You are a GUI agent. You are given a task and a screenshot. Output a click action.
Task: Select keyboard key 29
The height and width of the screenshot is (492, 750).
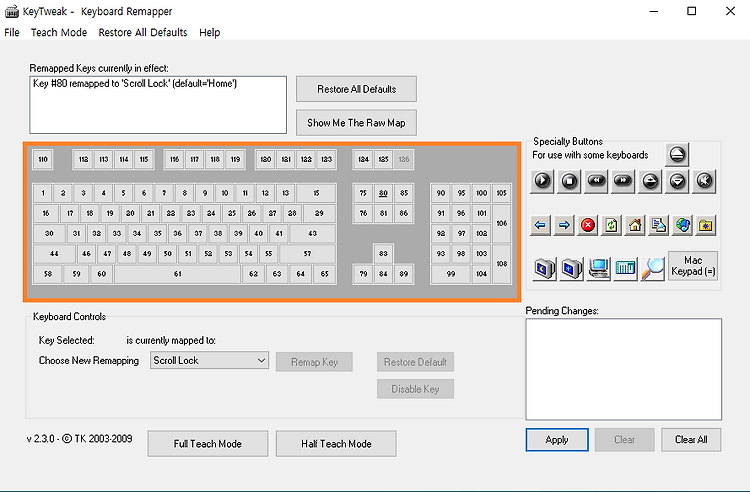(x=319, y=213)
